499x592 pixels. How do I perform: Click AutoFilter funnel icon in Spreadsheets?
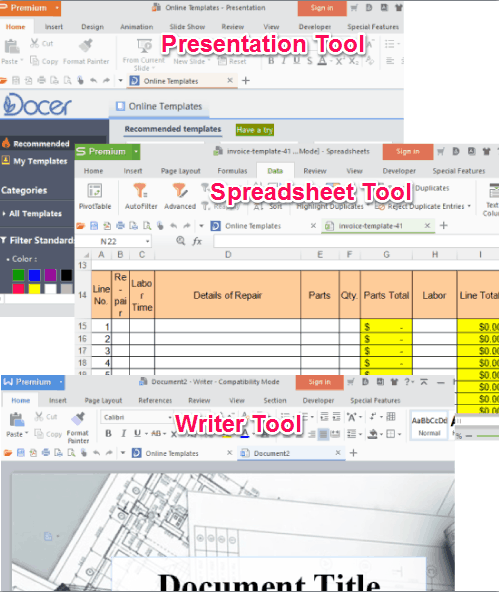pos(140,190)
